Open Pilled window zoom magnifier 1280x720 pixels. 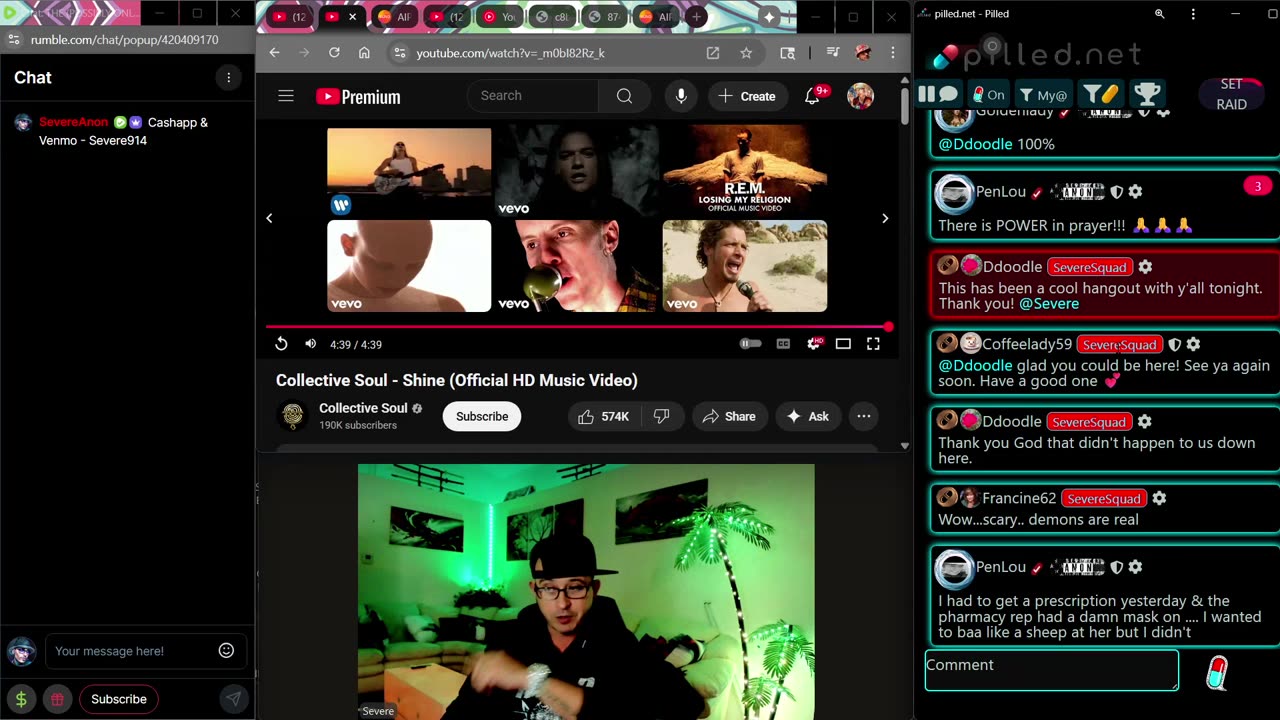[x=1159, y=14]
